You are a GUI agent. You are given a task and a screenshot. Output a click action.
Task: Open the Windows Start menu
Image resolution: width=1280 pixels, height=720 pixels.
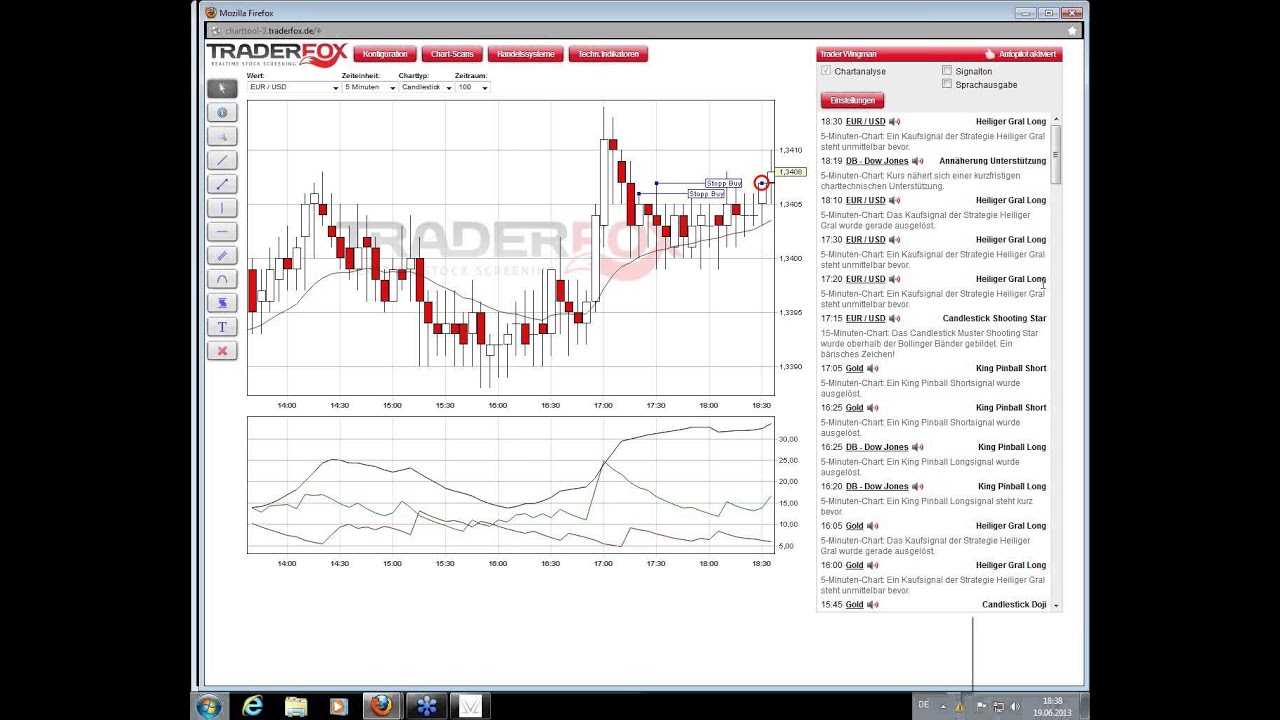209,706
